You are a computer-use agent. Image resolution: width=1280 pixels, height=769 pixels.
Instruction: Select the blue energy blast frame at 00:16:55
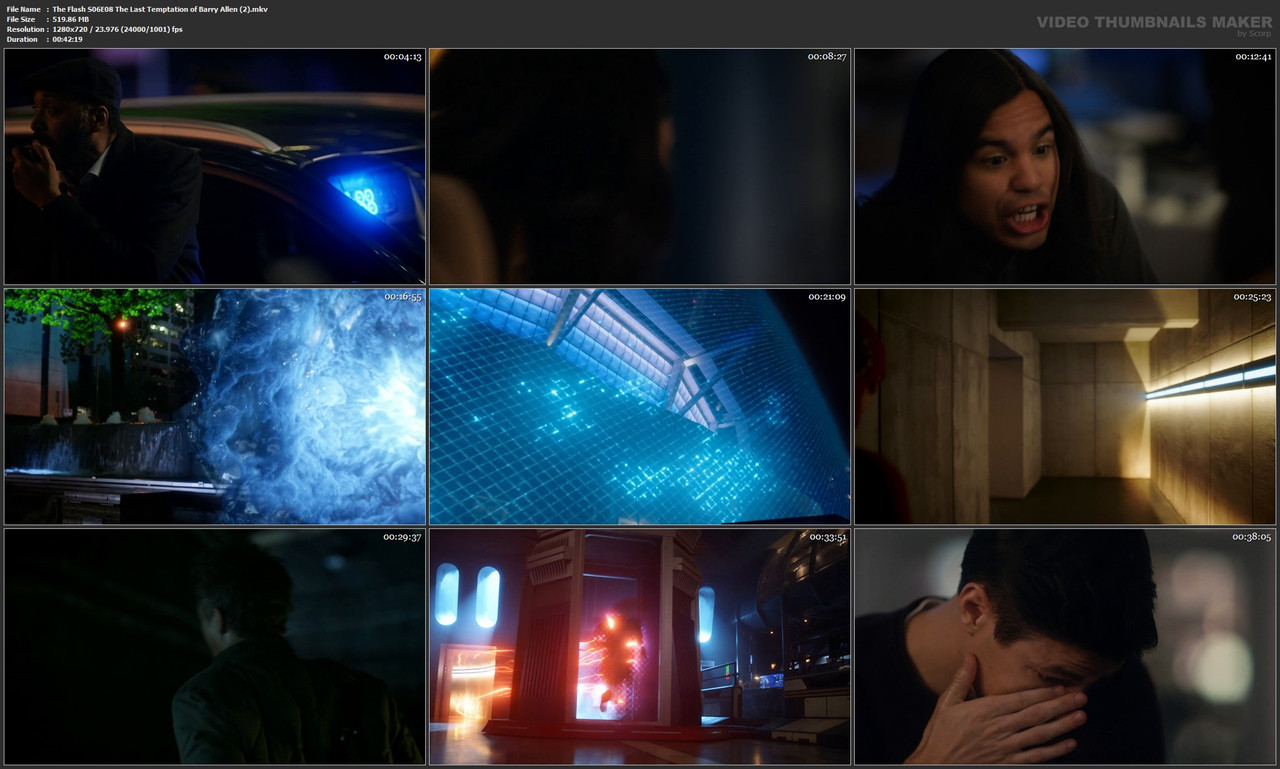(215, 407)
